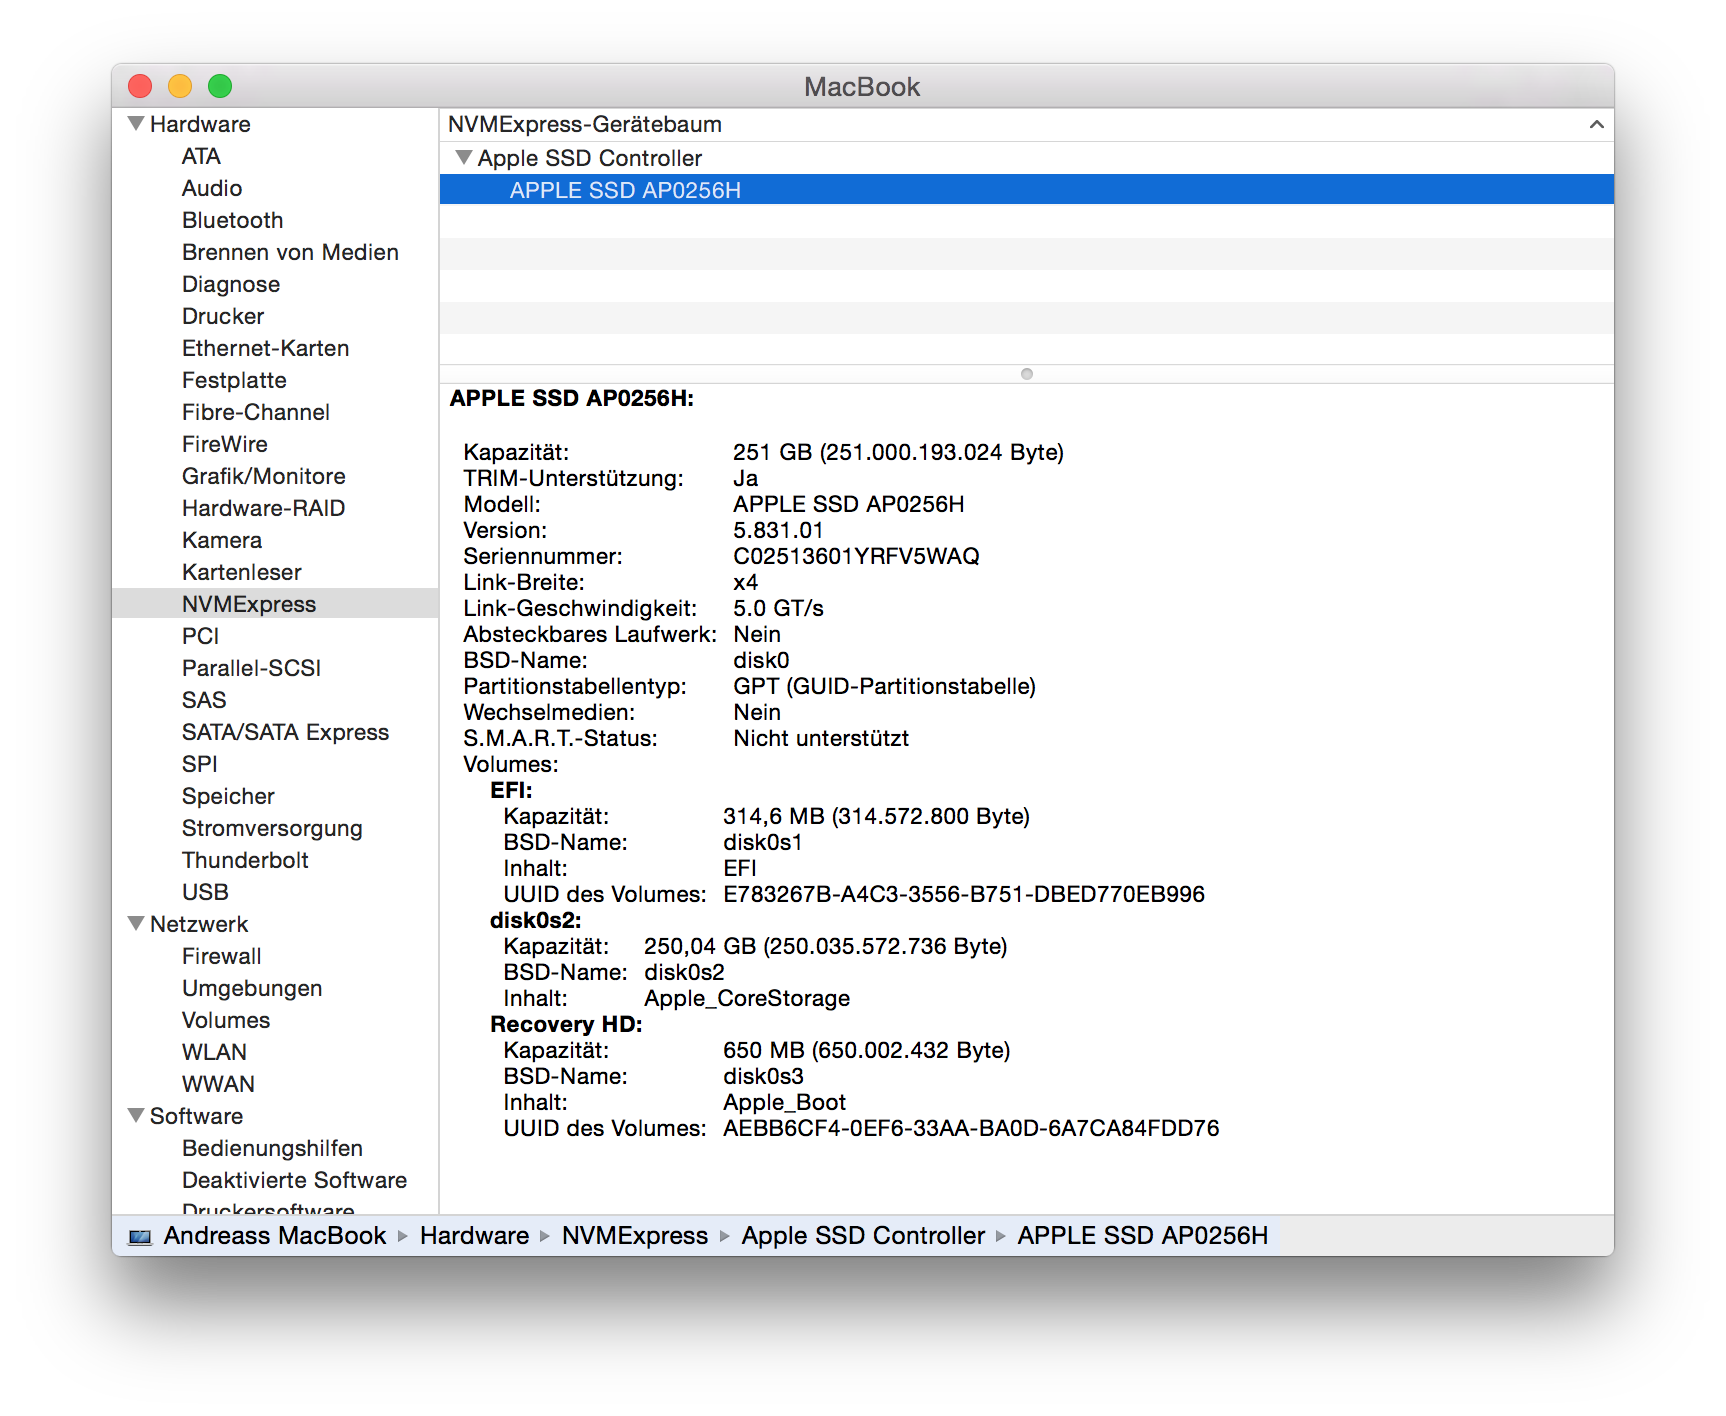
Task: Collapse the Software section triangle
Action: click(x=136, y=1115)
